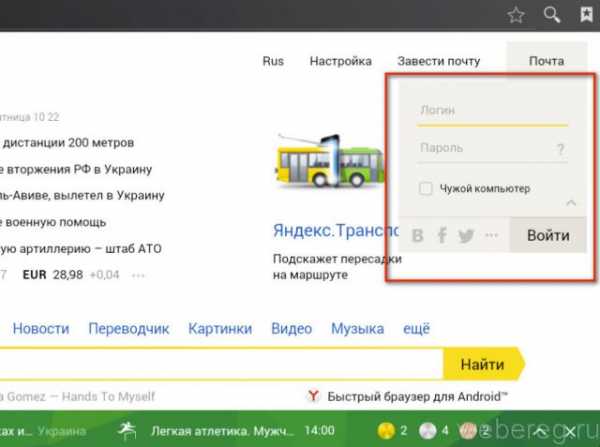
Task: Click the bronze medal count icon
Action: 468,431
